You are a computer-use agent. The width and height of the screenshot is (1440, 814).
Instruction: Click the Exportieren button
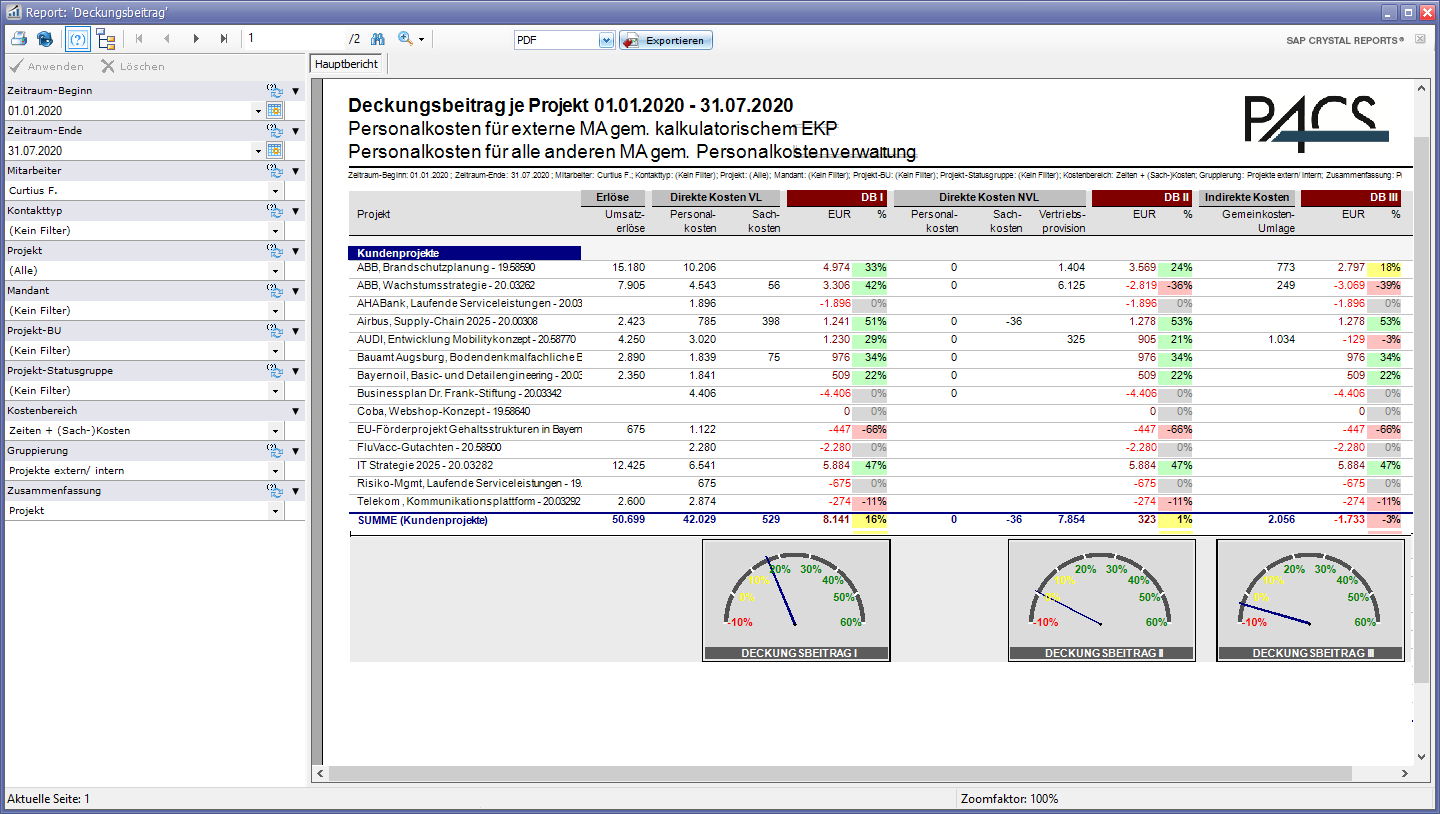(x=666, y=40)
